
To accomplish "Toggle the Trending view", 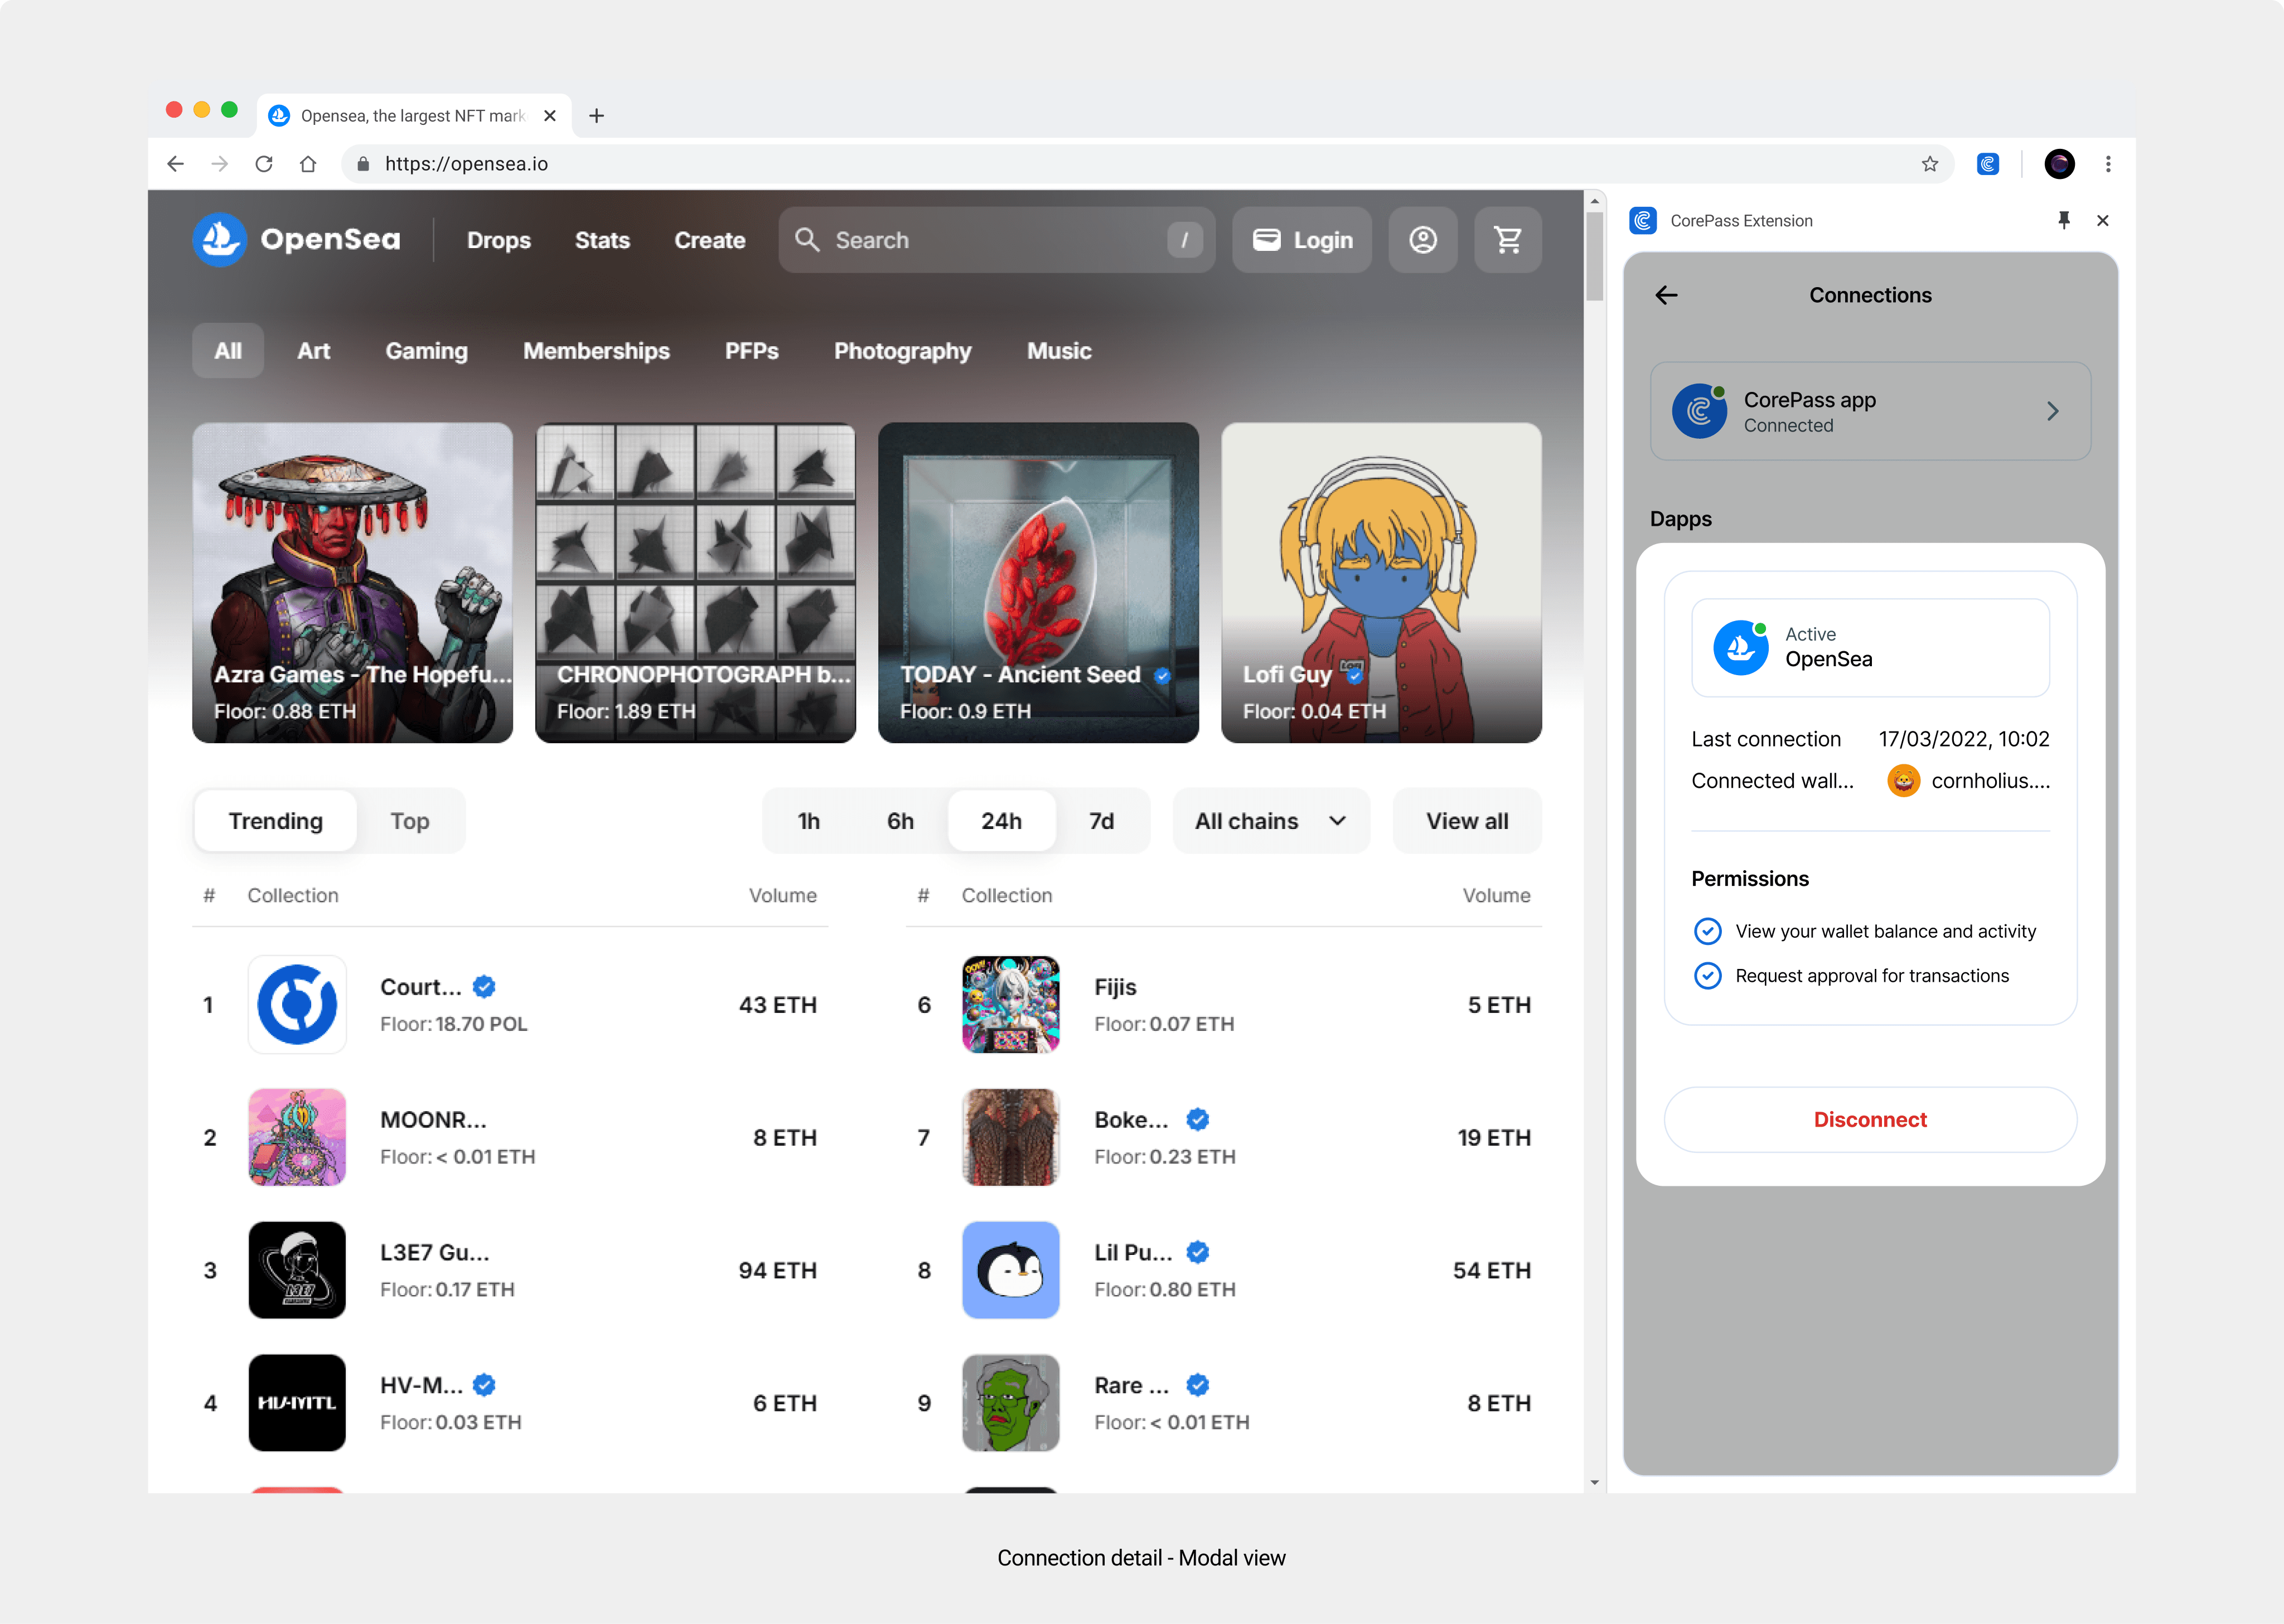I will click(x=275, y=821).
